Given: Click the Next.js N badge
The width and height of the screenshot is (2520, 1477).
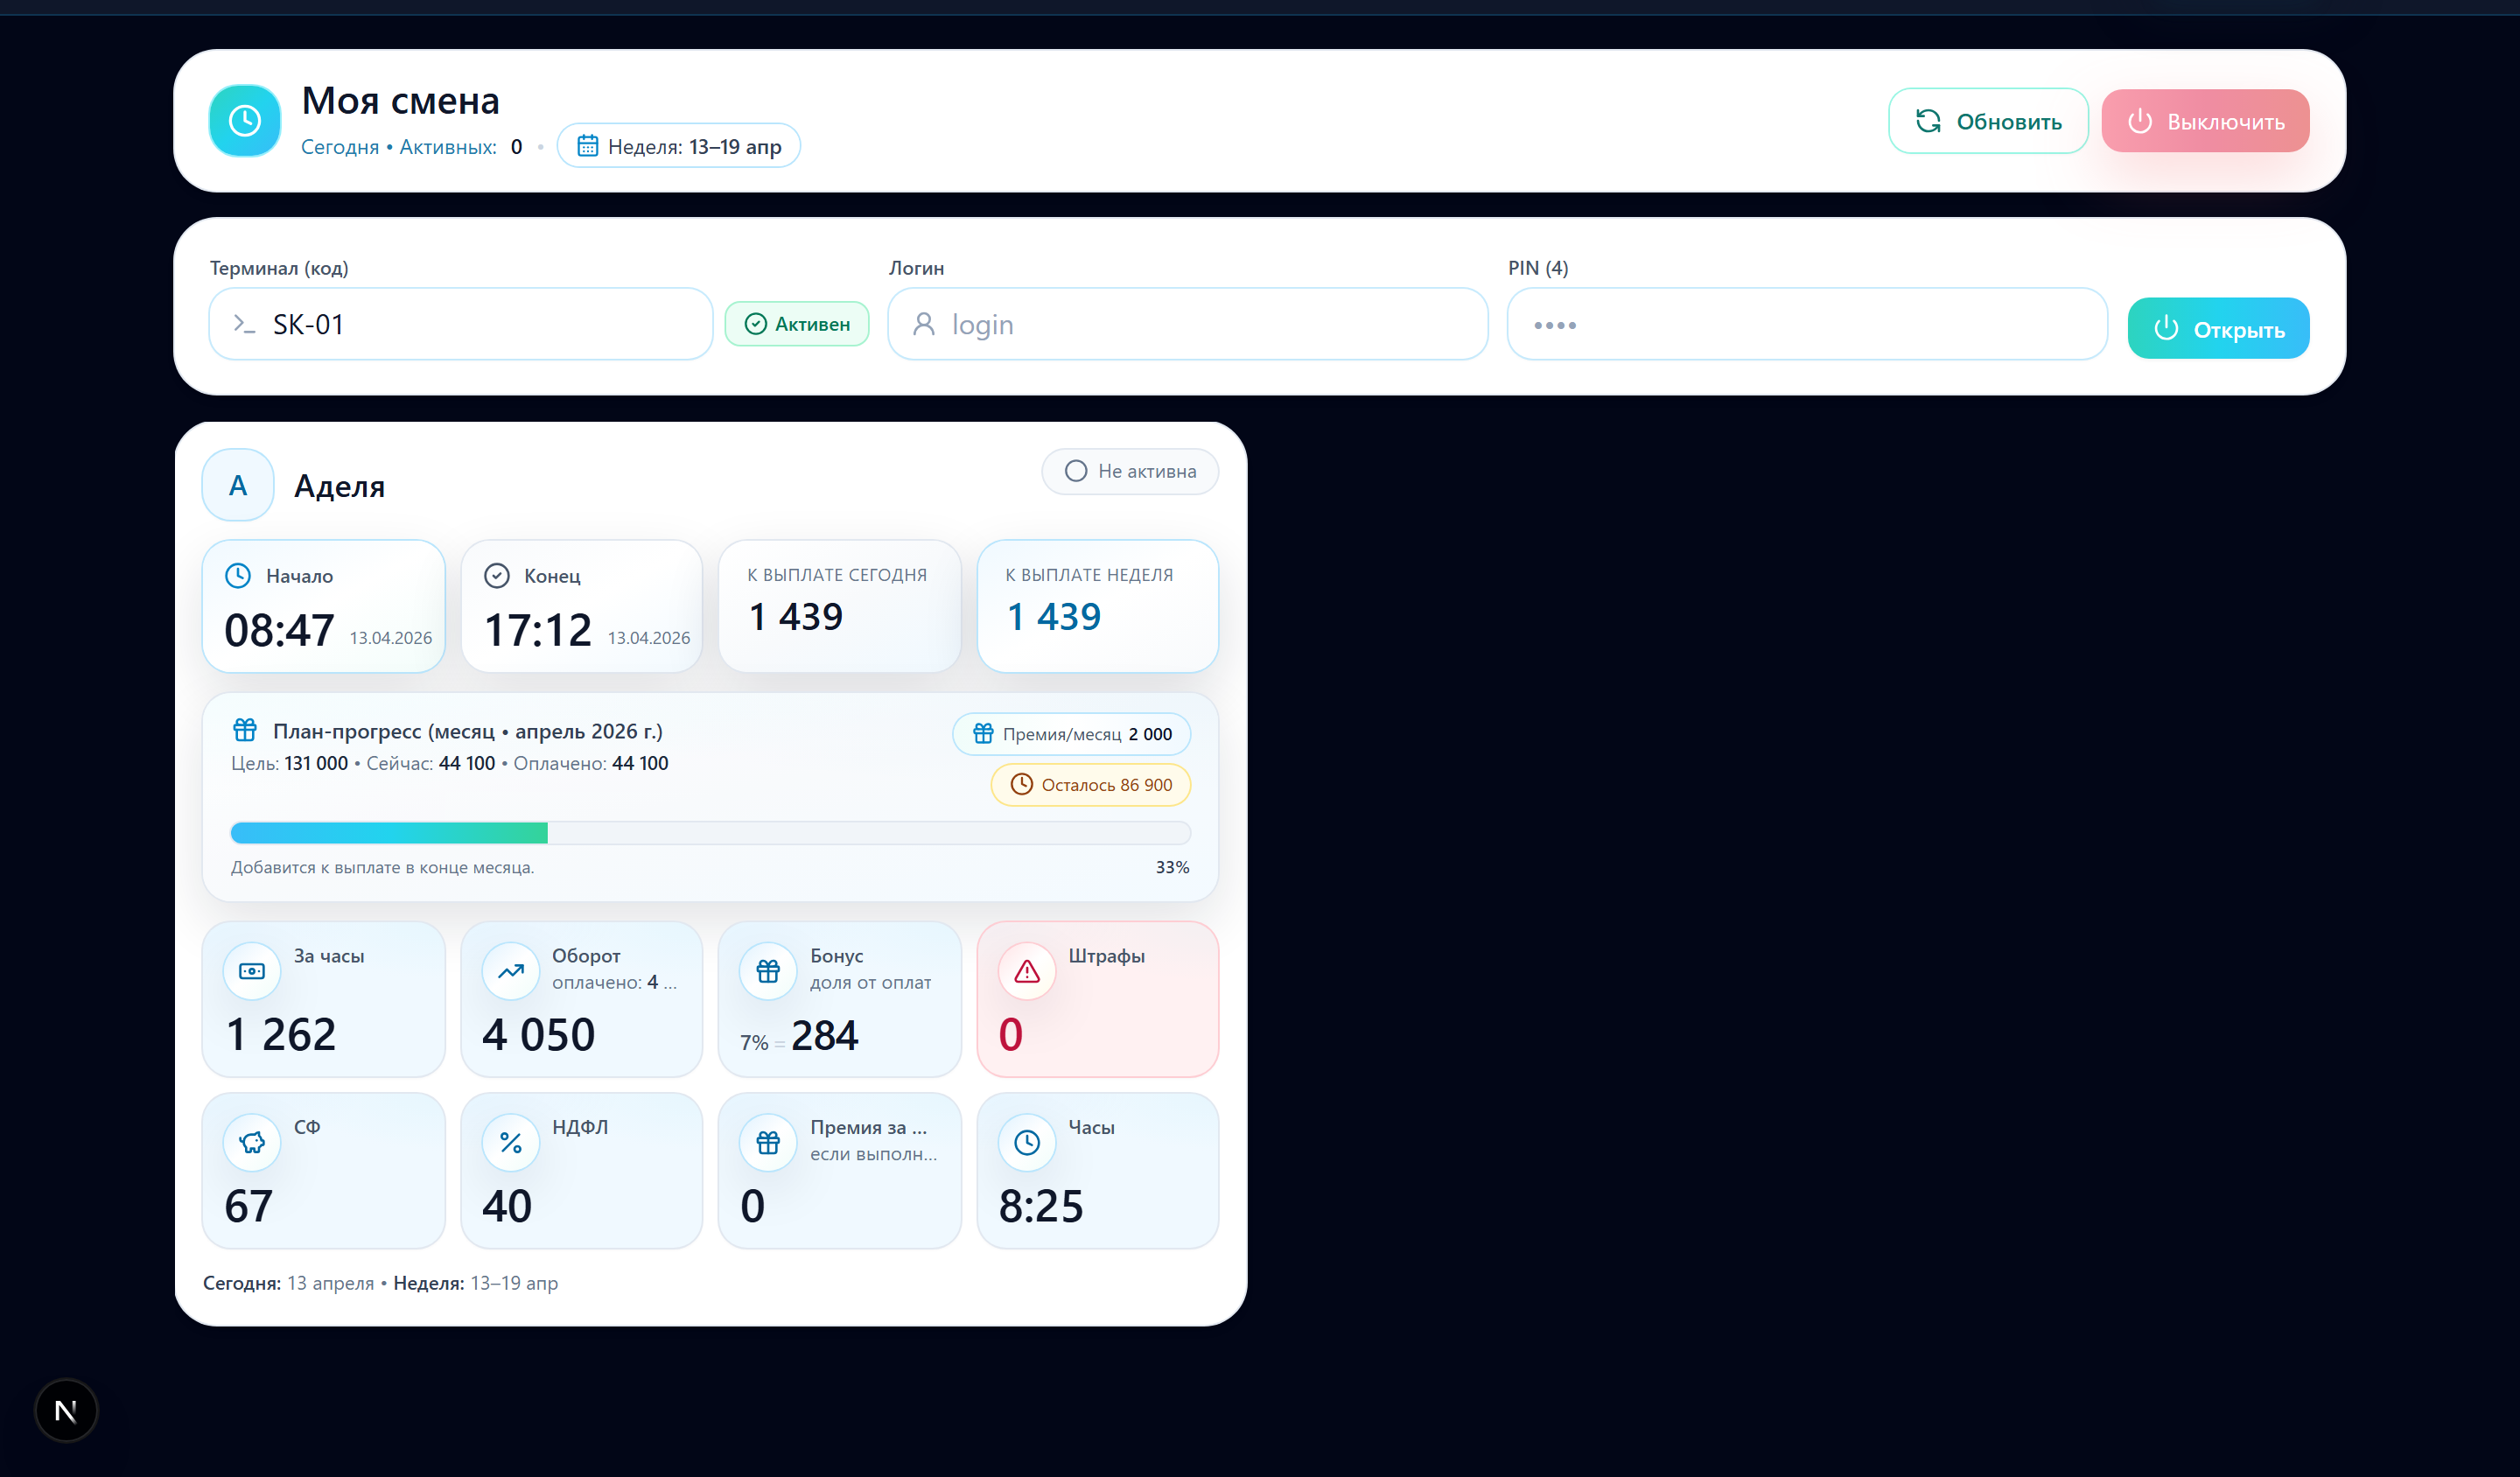Looking at the screenshot, I should [x=66, y=1410].
